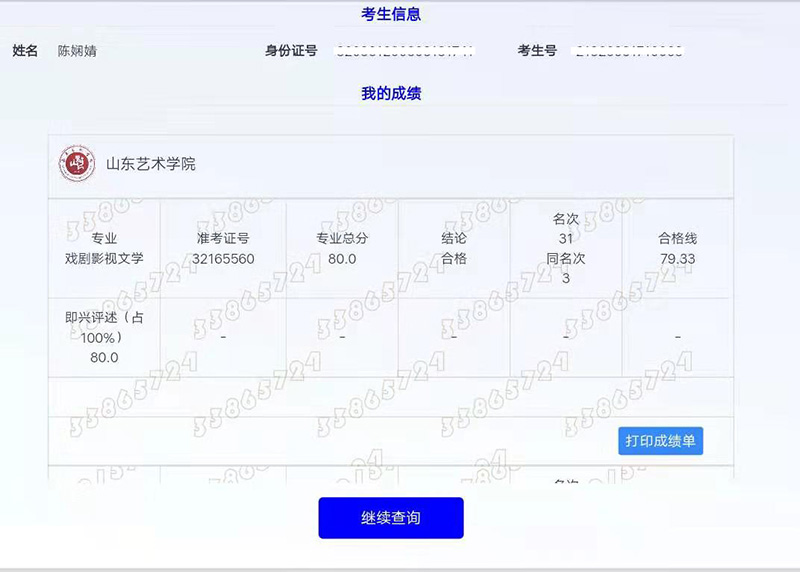Select the 合格线 value 79.33
800x572 pixels.
[678, 259]
